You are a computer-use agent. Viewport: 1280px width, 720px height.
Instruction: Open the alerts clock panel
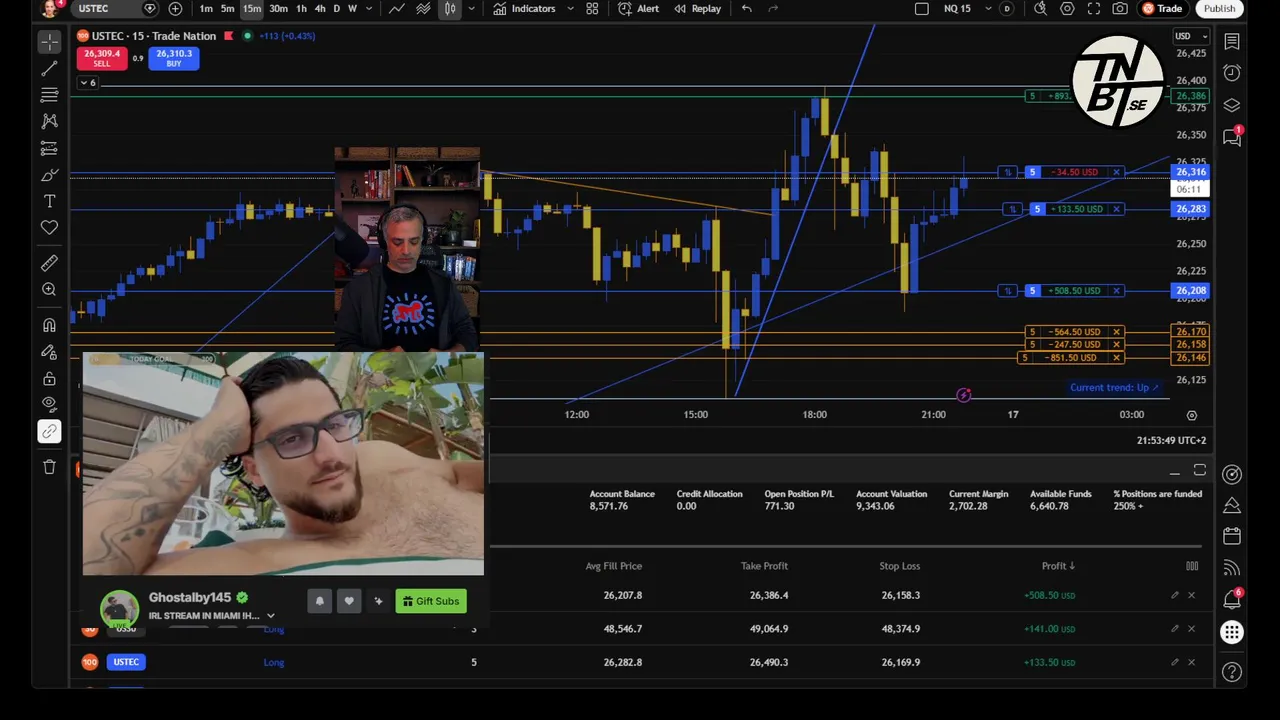point(1232,73)
